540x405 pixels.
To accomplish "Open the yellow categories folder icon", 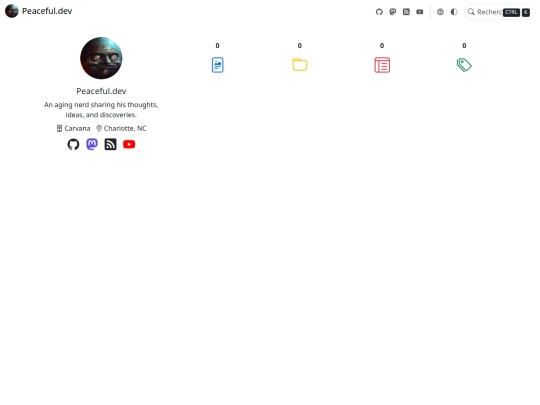I will click(x=300, y=65).
